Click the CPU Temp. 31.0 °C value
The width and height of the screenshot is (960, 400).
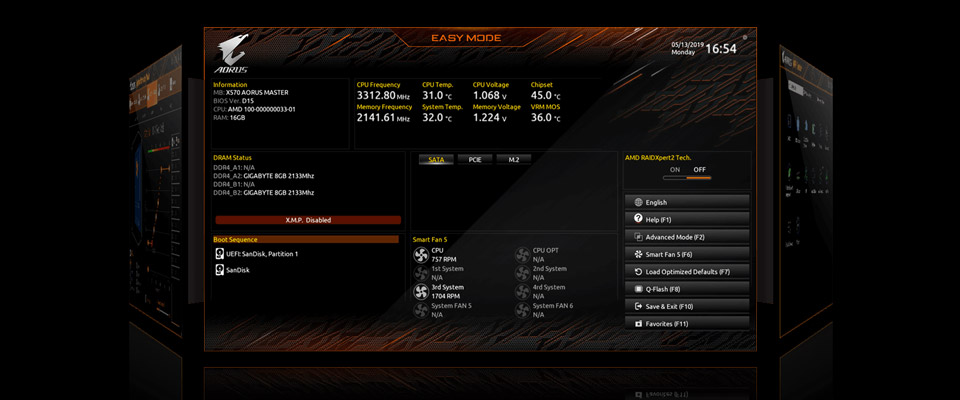[437, 96]
